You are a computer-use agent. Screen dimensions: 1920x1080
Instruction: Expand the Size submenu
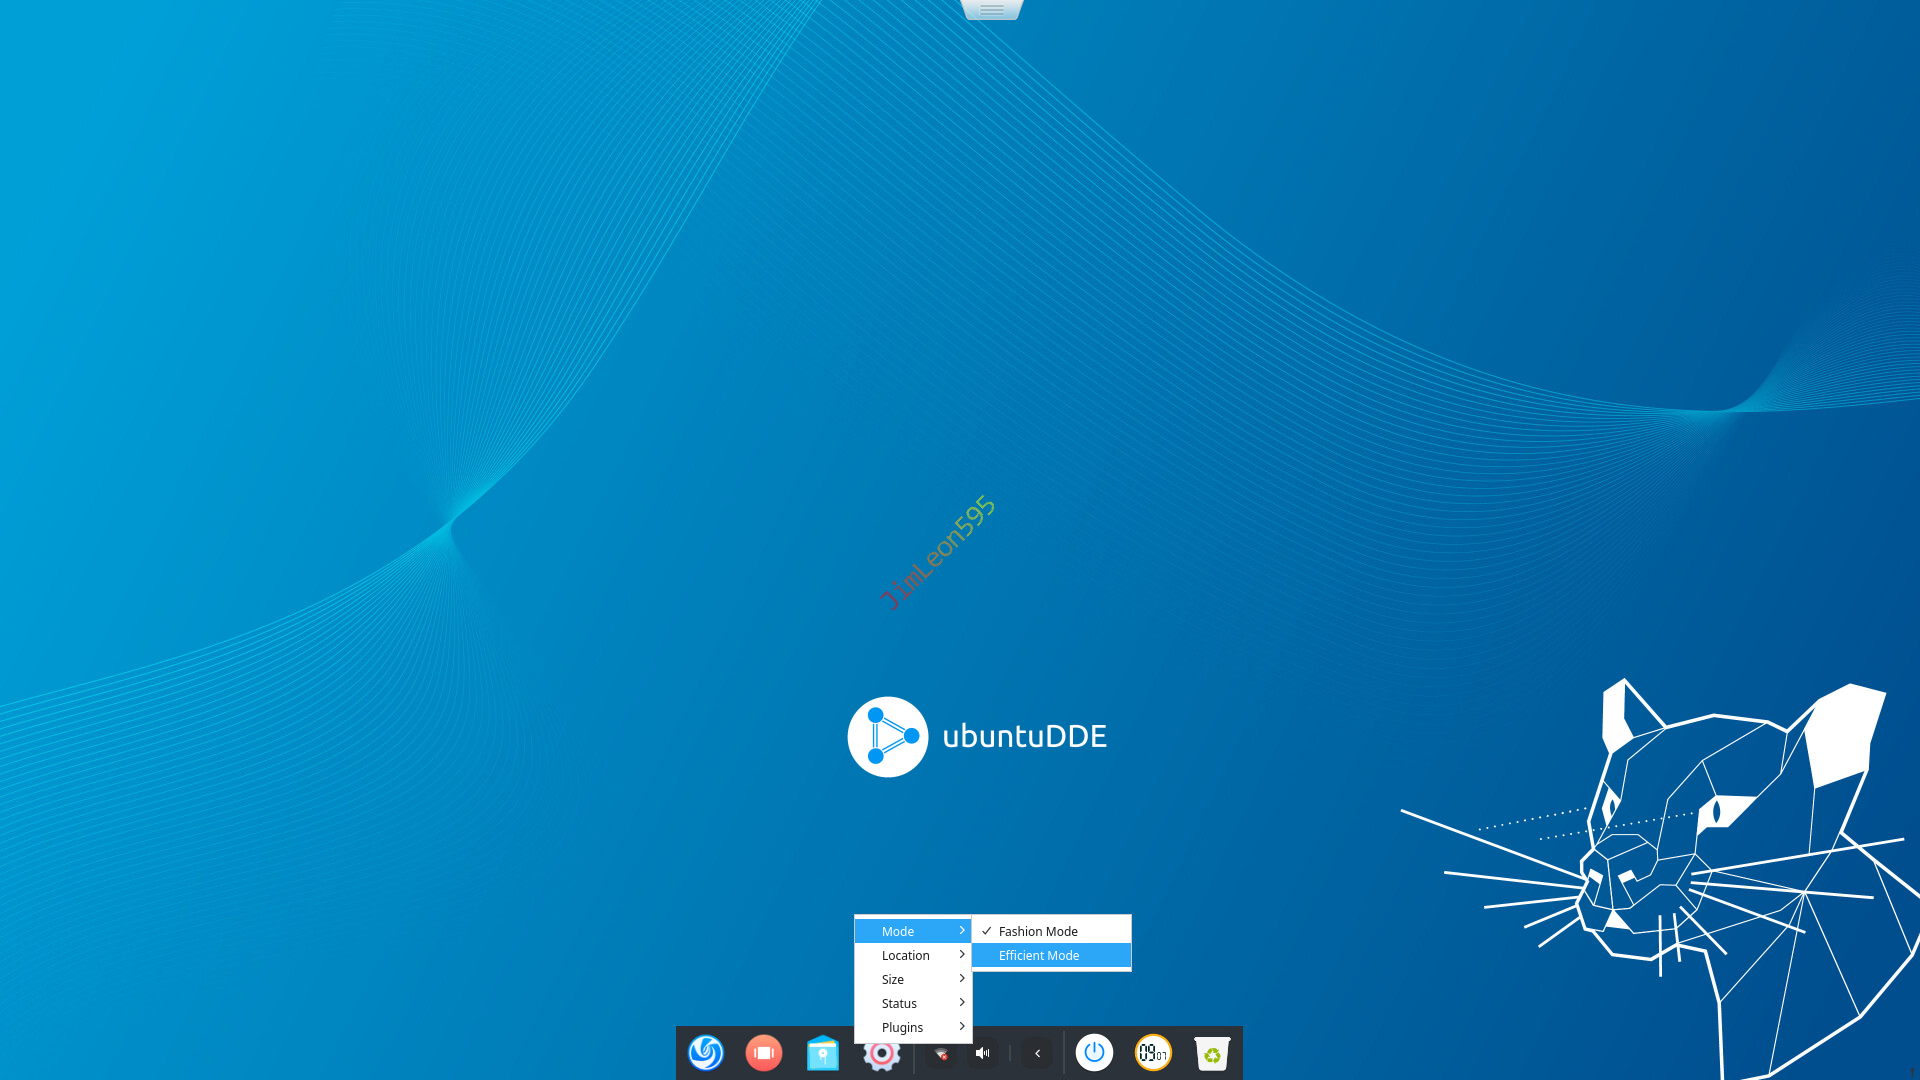coord(893,980)
